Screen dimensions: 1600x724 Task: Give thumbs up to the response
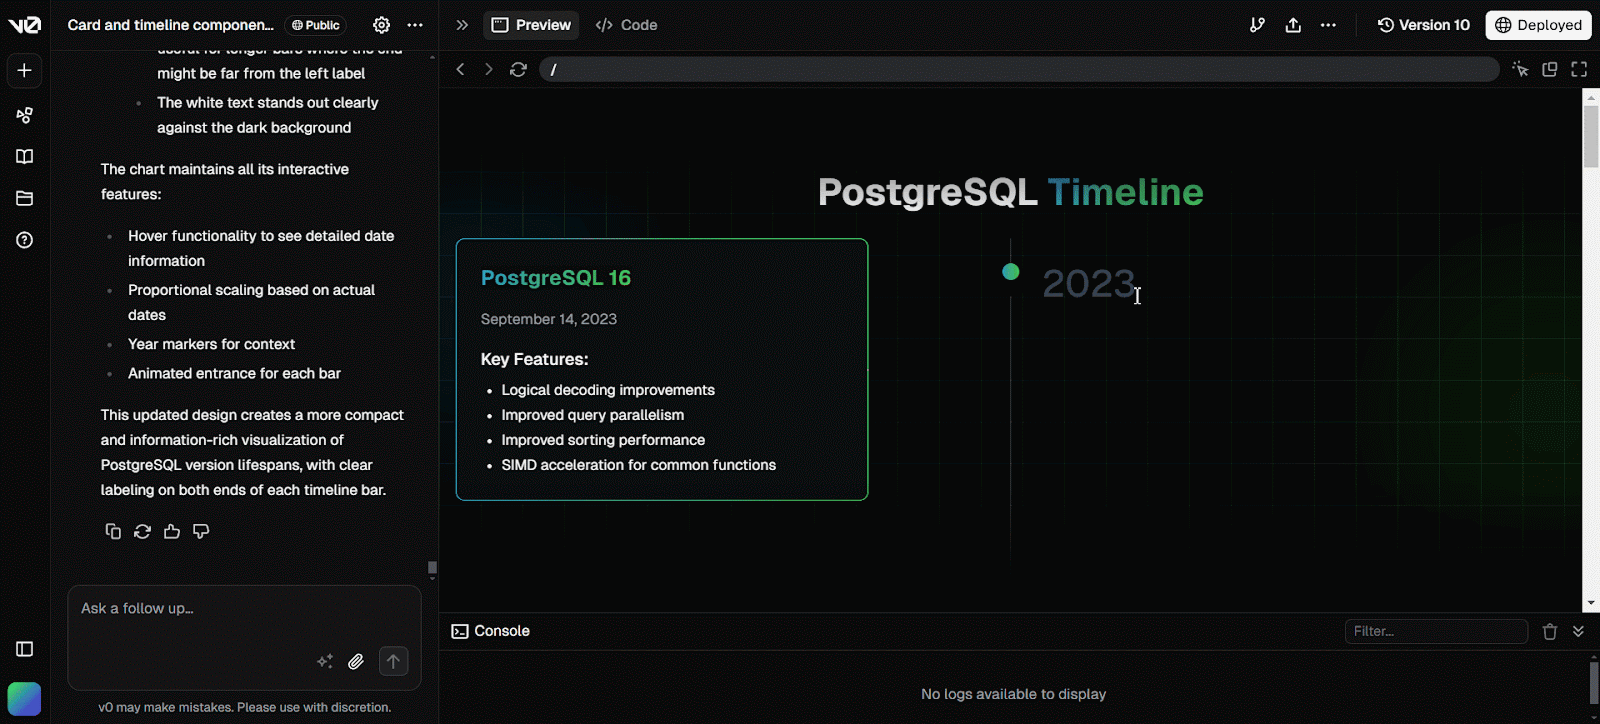coord(172,531)
